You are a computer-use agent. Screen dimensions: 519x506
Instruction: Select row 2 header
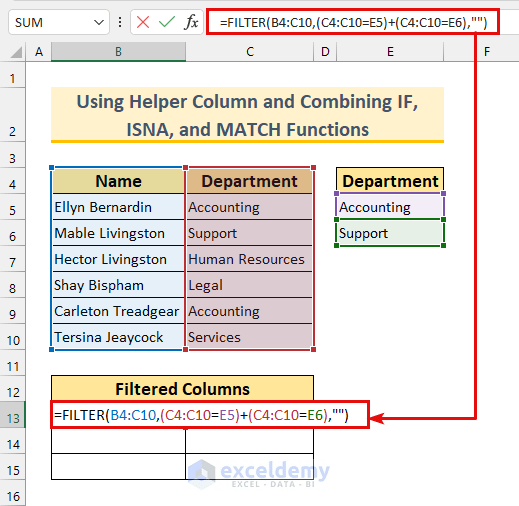point(12,115)
